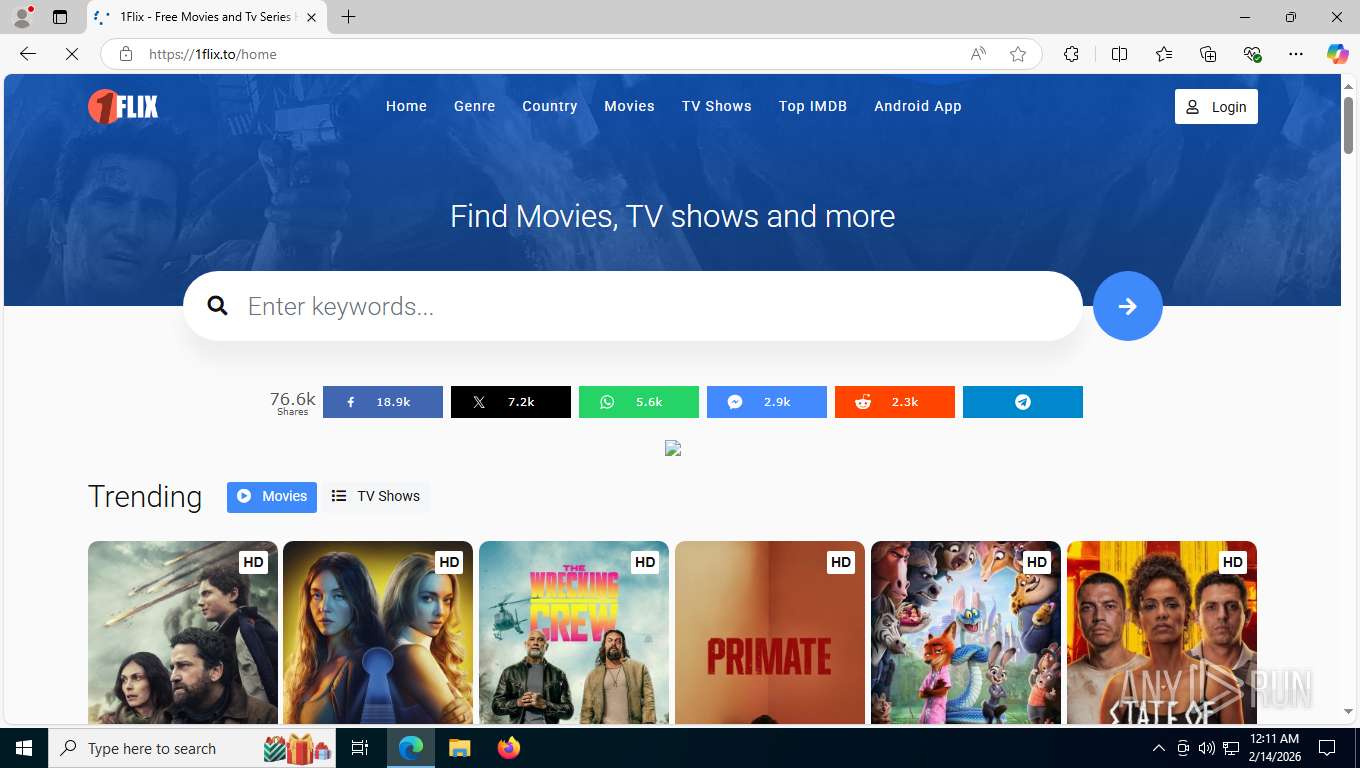Open the disaster movie poster with meteors
The height and width of the screenshot is (768, 1360).
pos(183,632)
